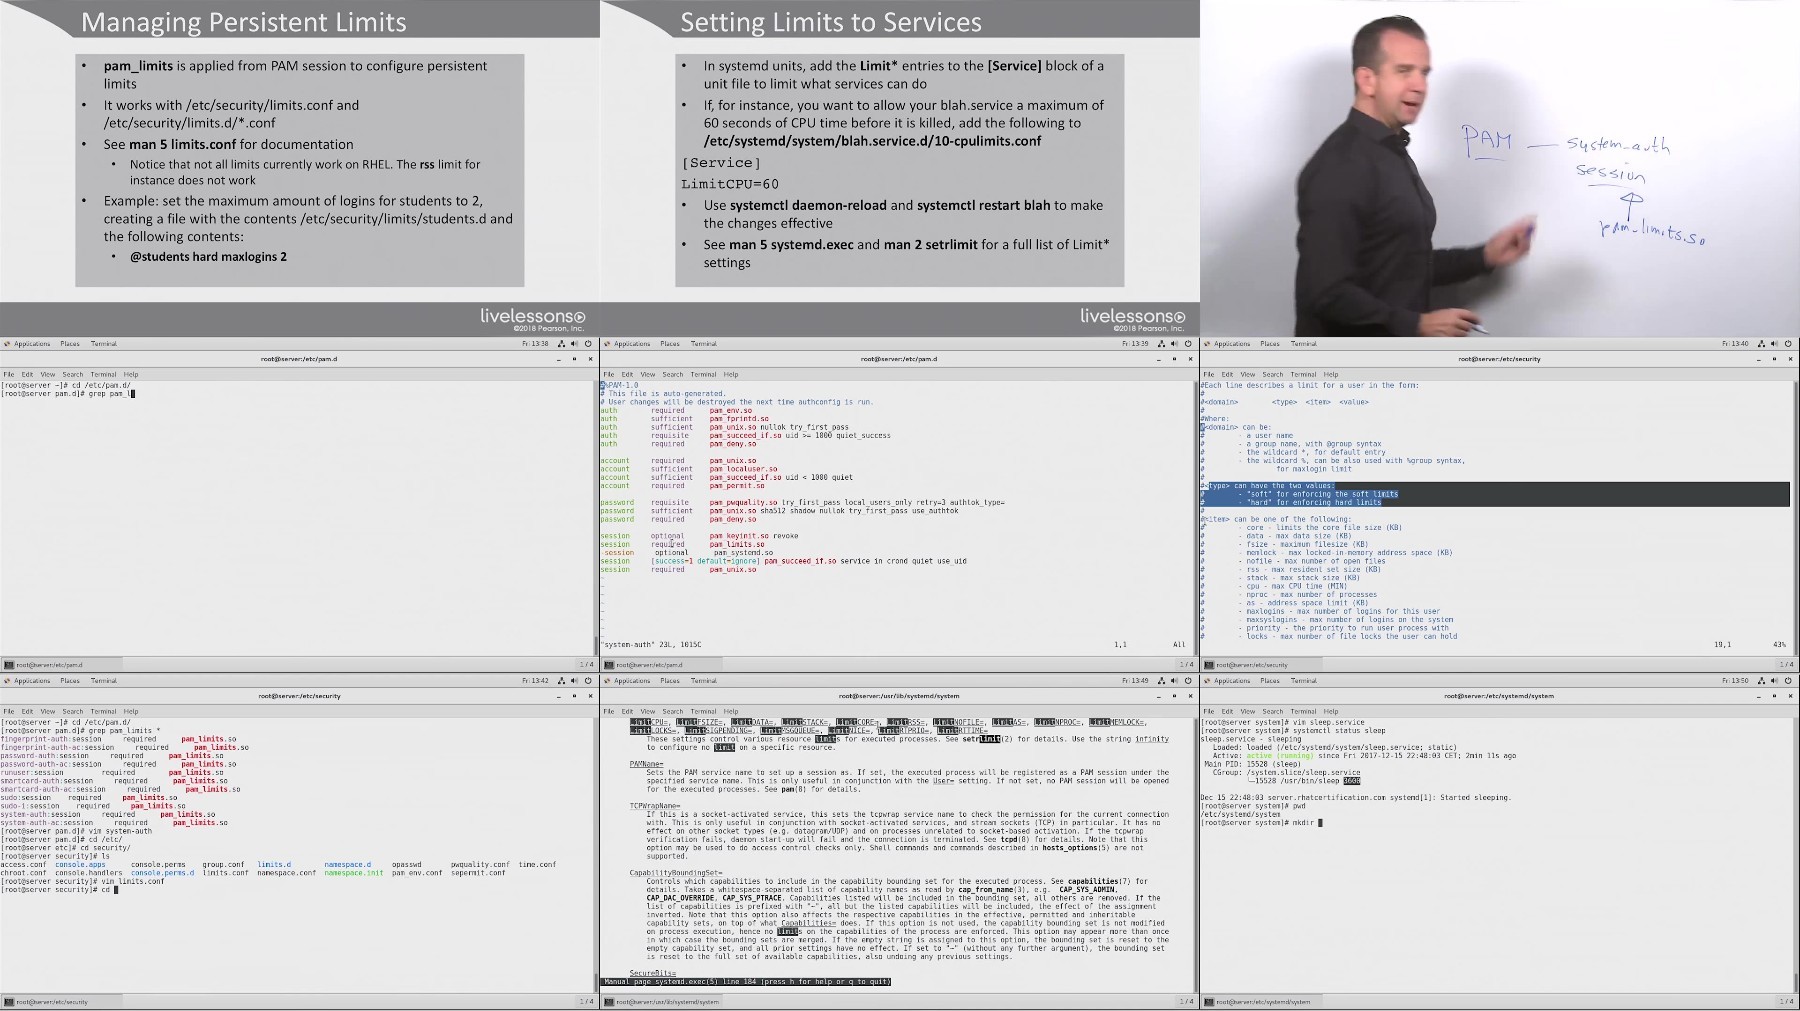Click the network icon beside the Fri 13:38 clock

pyautogui.click(x=561, y=344)
